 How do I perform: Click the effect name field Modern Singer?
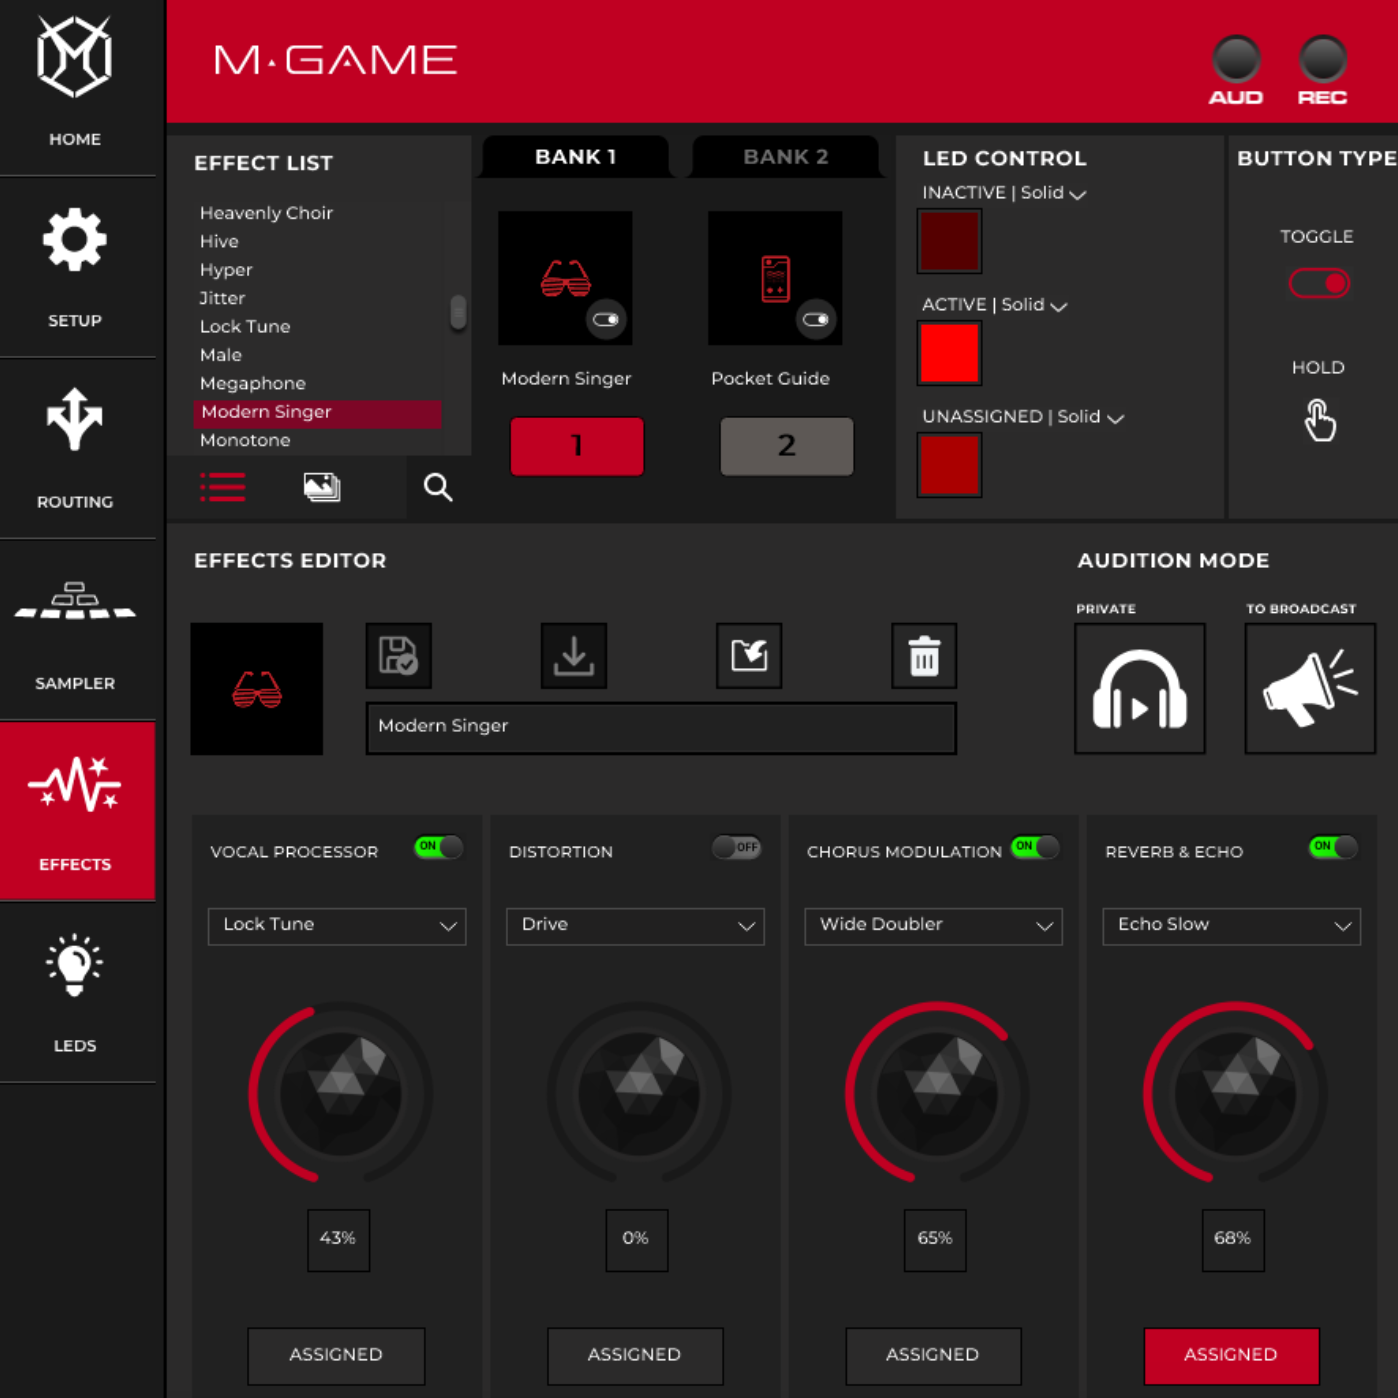point(661,727)
